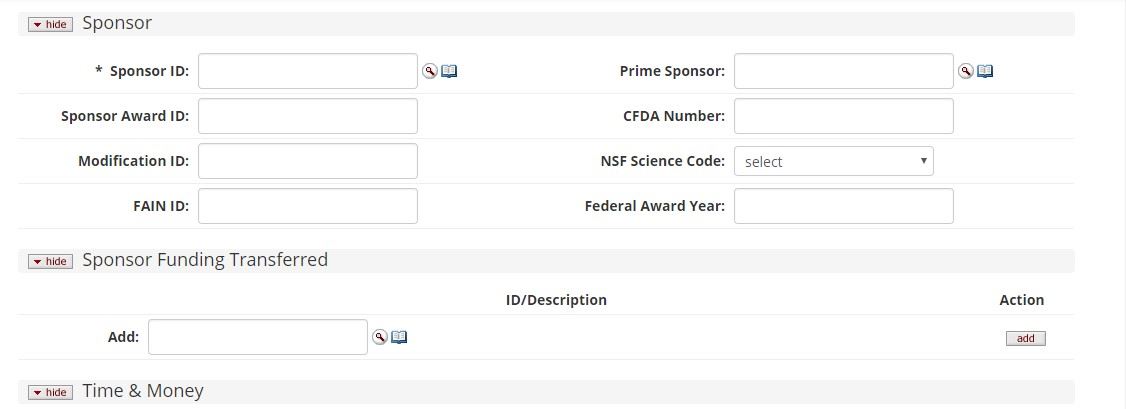Open Sponsor ID lookup magnifier icon
Image resolution: width=1126 pixels, height=409 pixels.
[429, 71]
